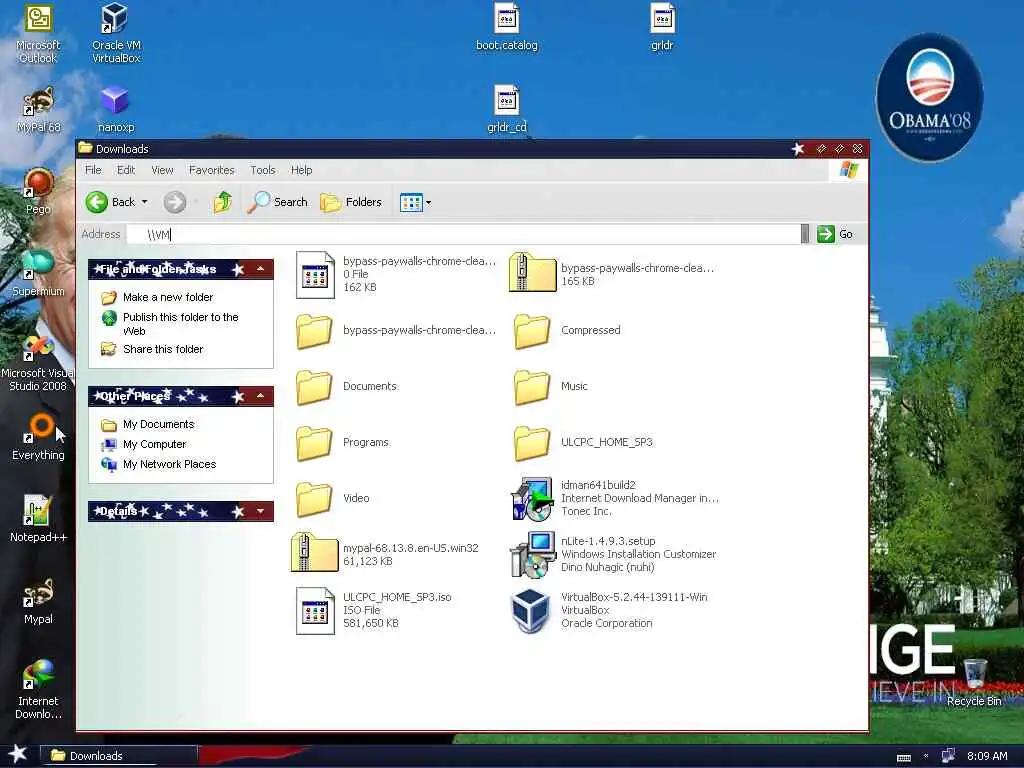Select the ULCPC_HOME_SP3 folder

tap(583, 443)
